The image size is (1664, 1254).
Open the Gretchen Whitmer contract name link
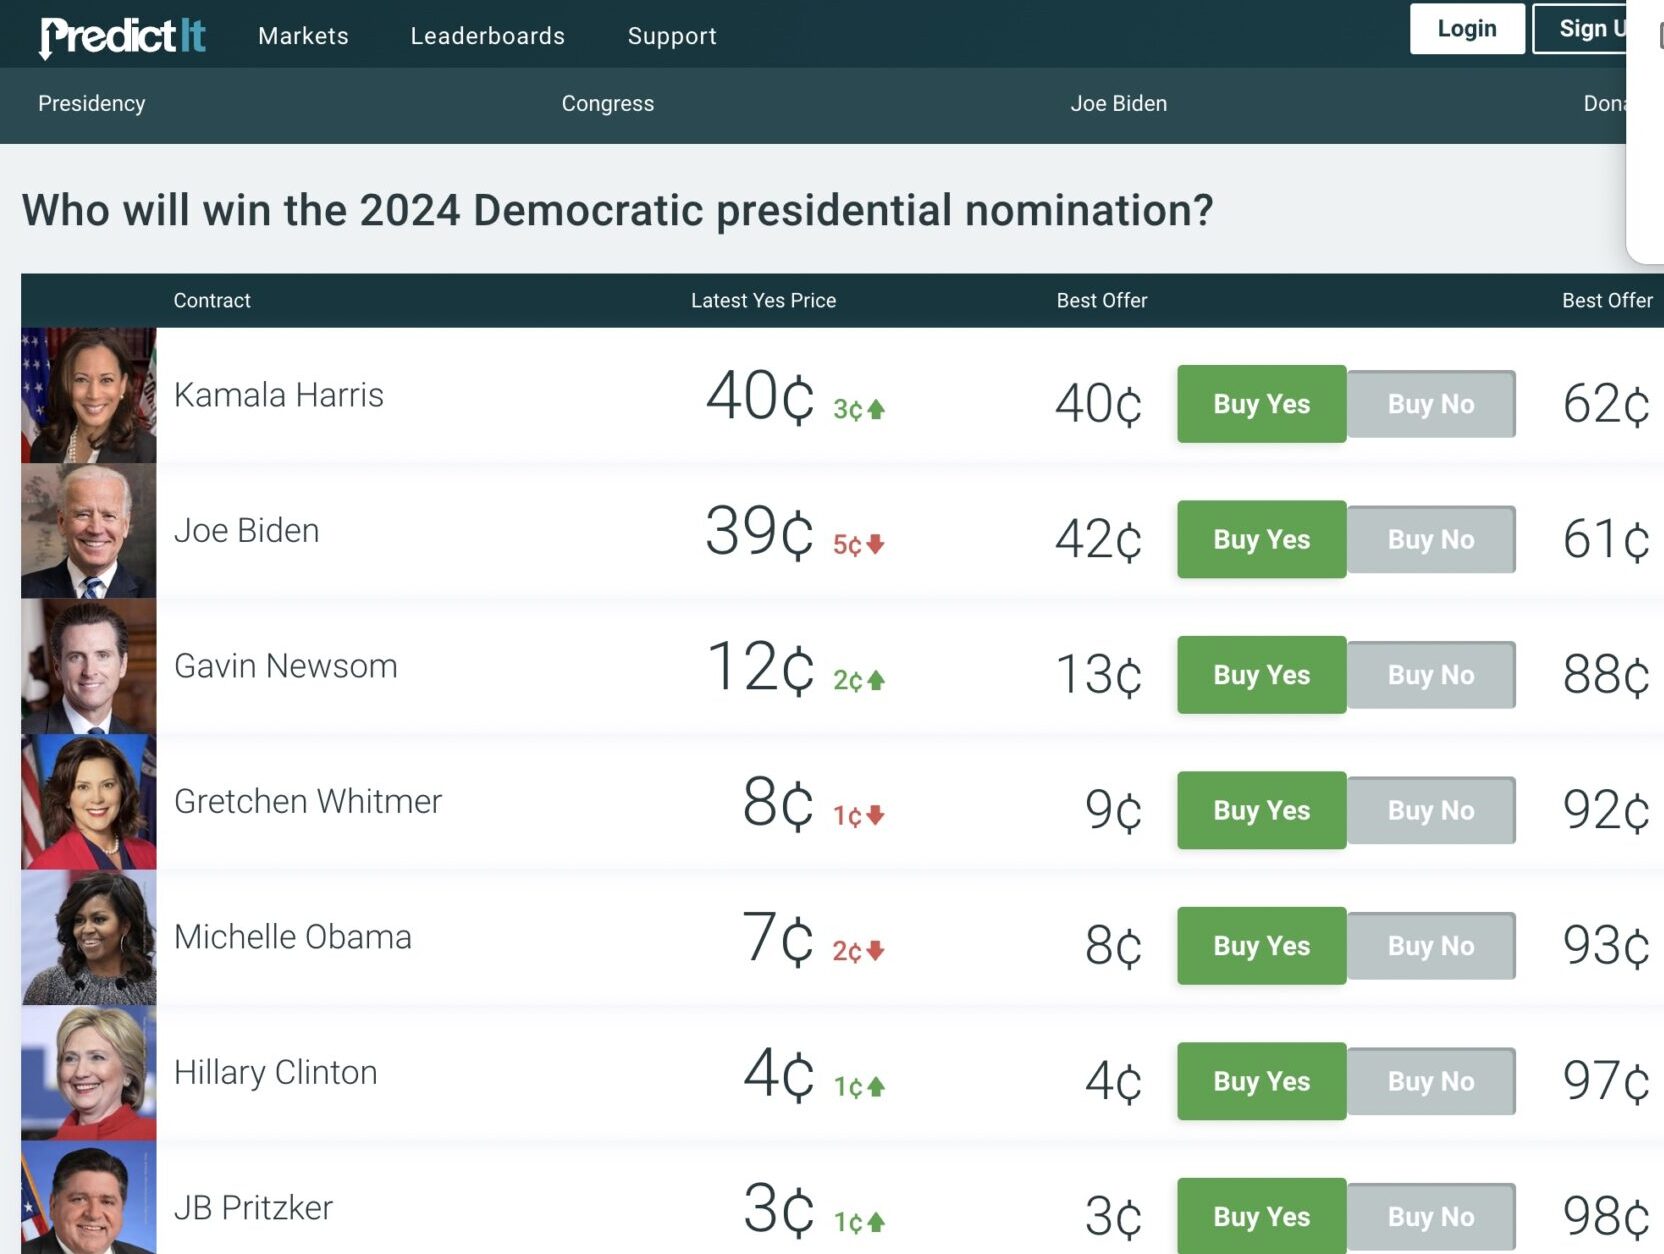pyautogui.click(x=308, y=802)
